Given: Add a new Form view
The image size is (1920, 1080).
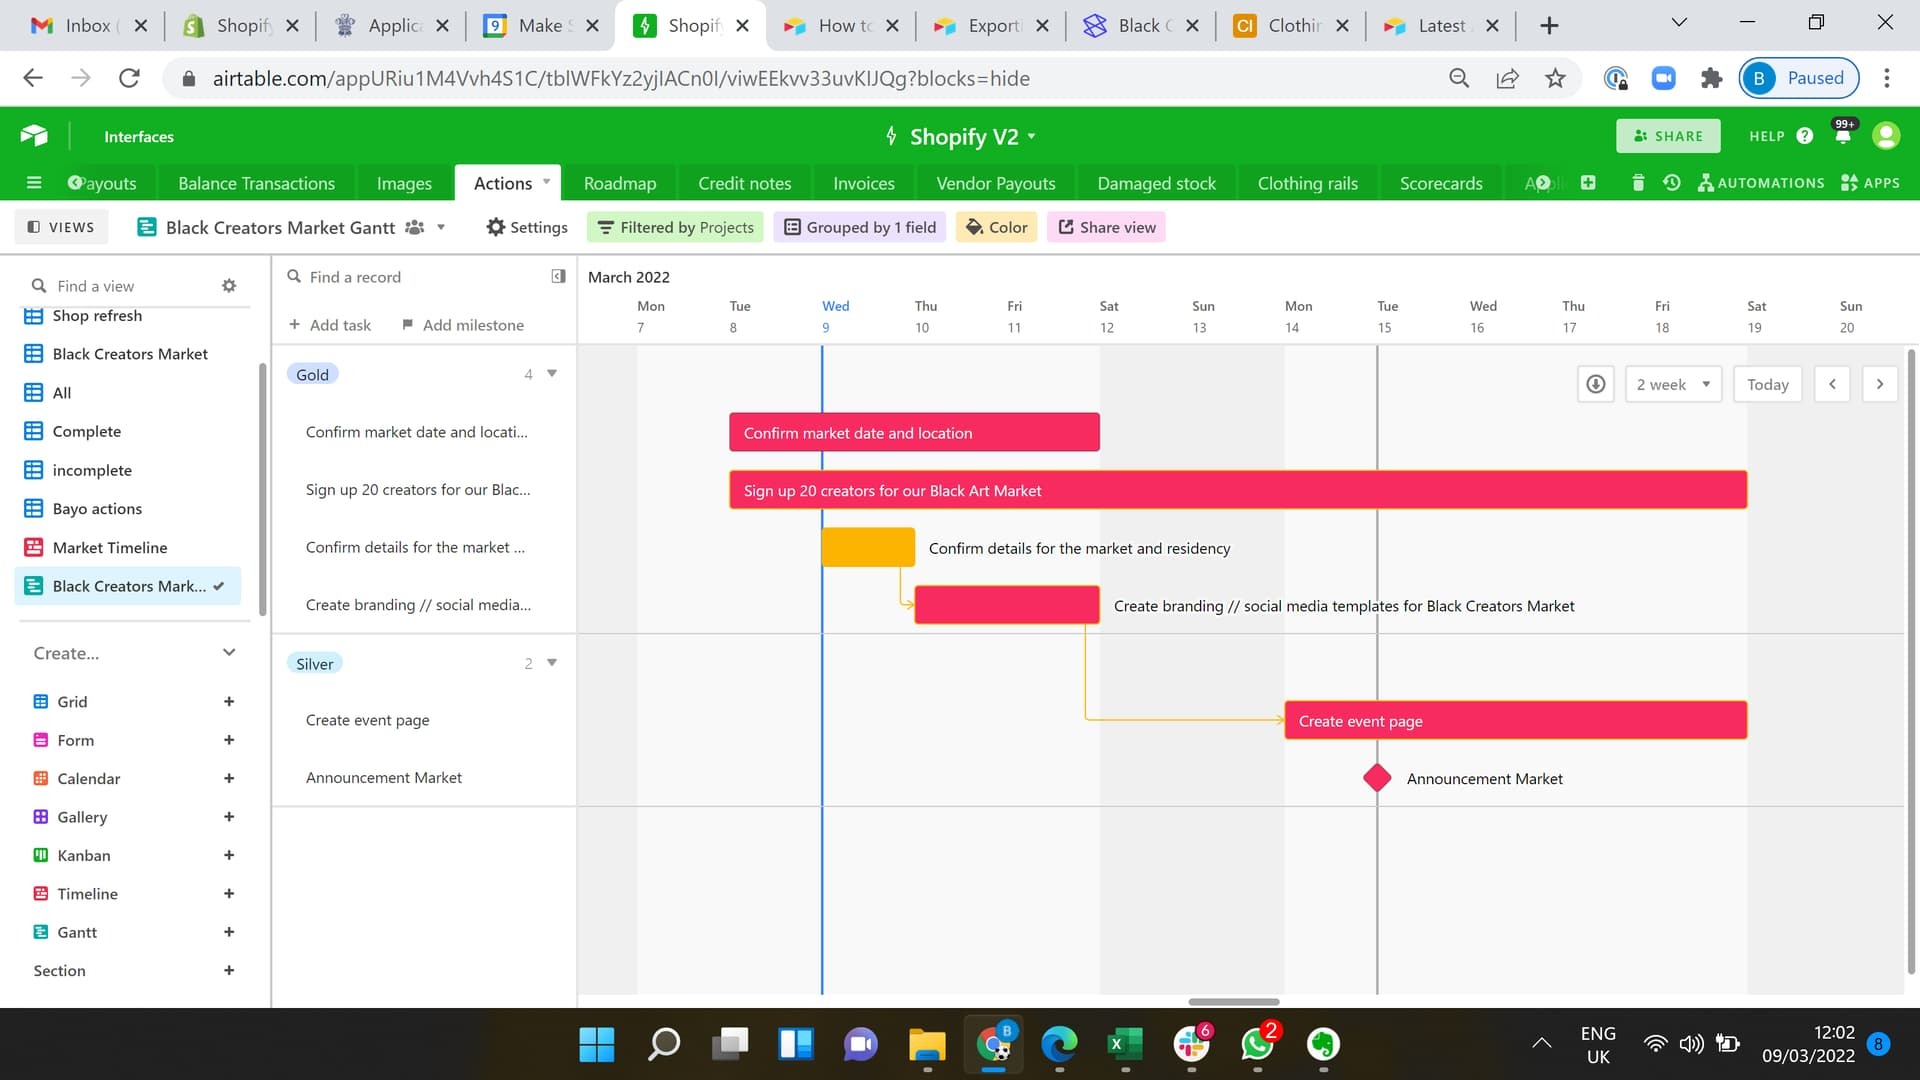Looking at the screenshot, I should (x=229, y=740).
